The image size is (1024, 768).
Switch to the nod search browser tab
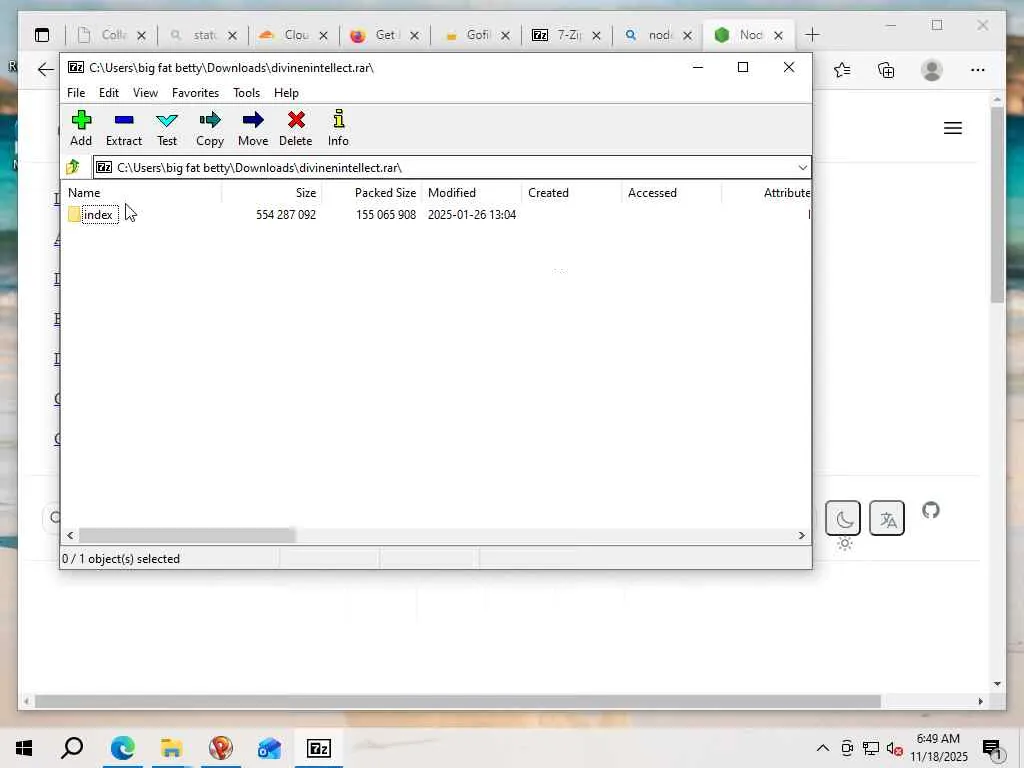pos(656,35)
